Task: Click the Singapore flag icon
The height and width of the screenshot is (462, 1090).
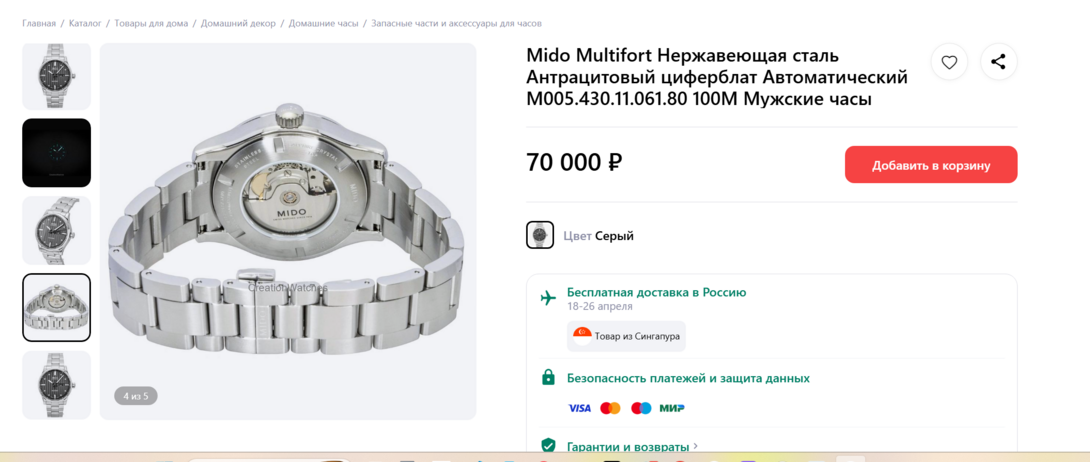Action: [x=582, y=336]
